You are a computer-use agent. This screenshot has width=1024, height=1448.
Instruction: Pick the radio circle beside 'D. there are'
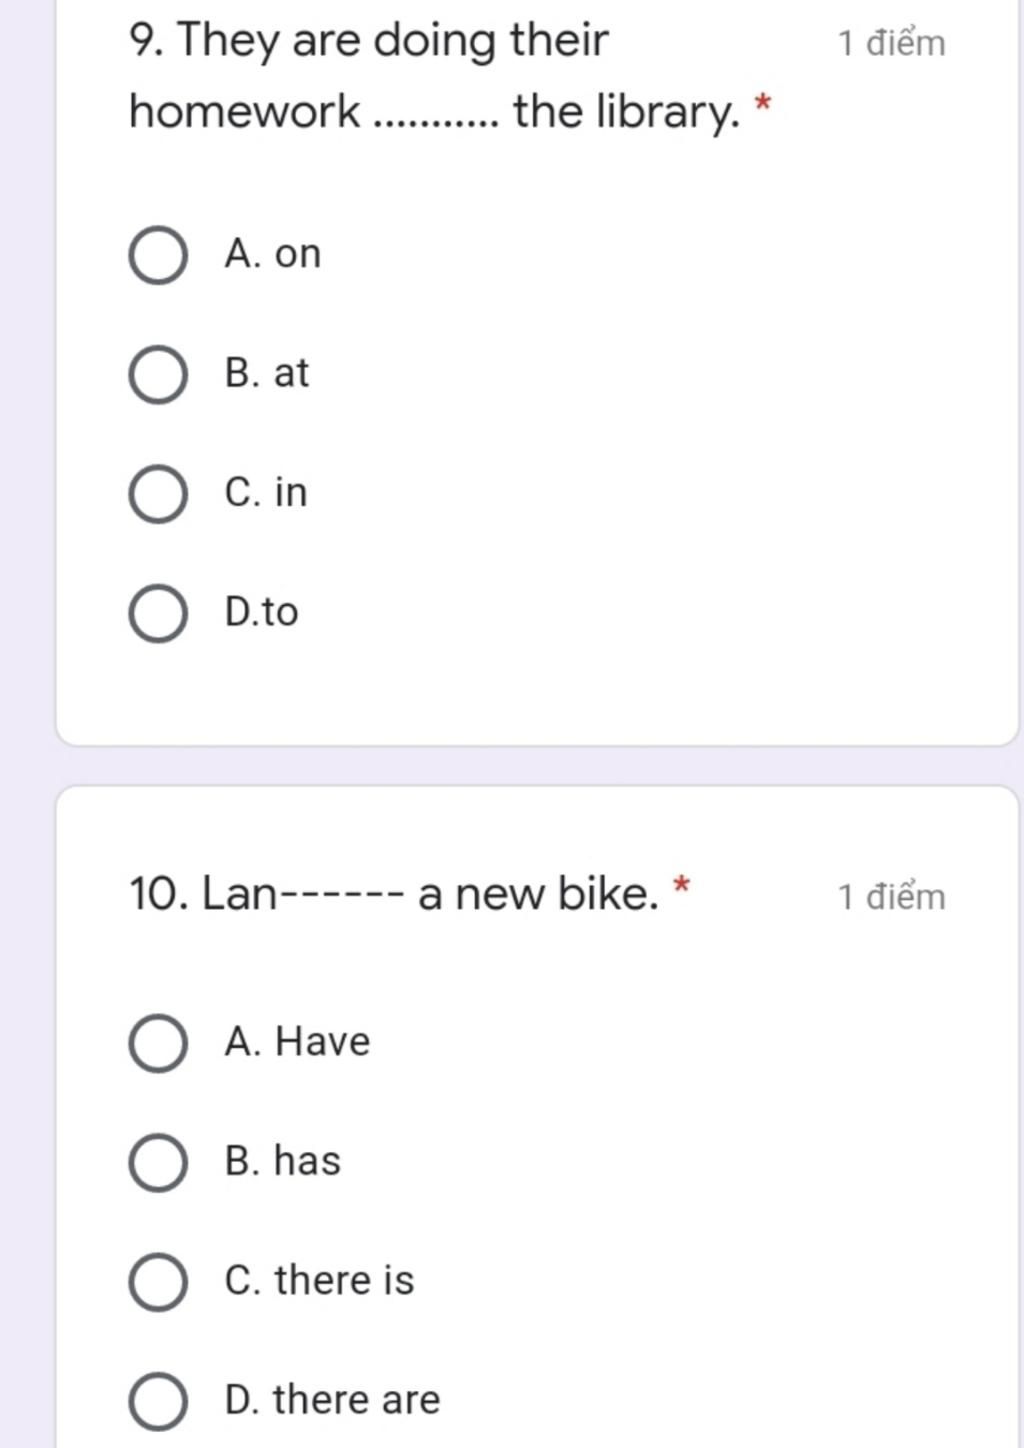click(158, 1400)
